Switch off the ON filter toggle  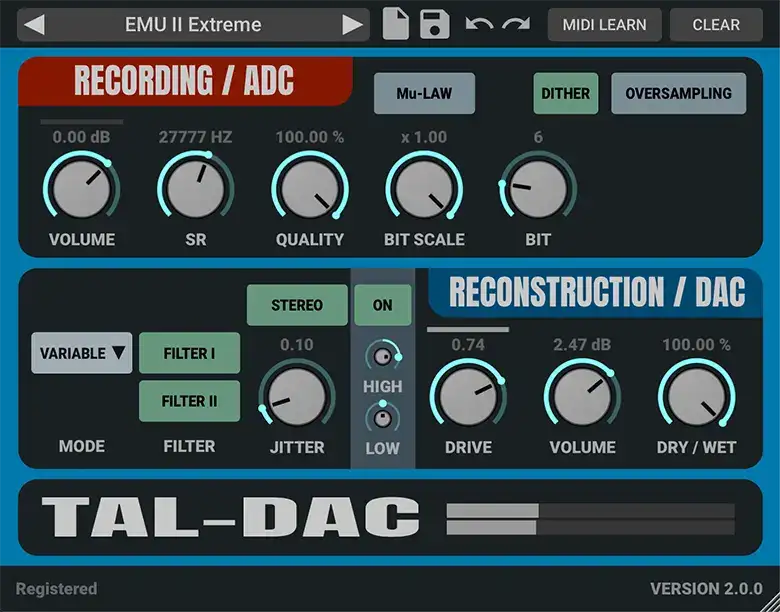coord(383,305)
